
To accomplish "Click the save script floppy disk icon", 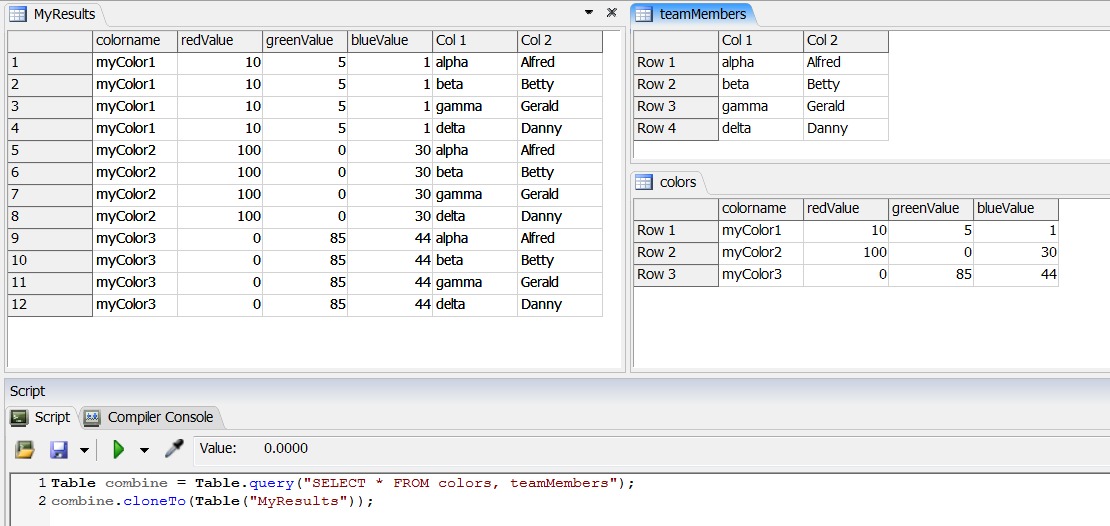I will pyautogui.click(x=59, y=449).
